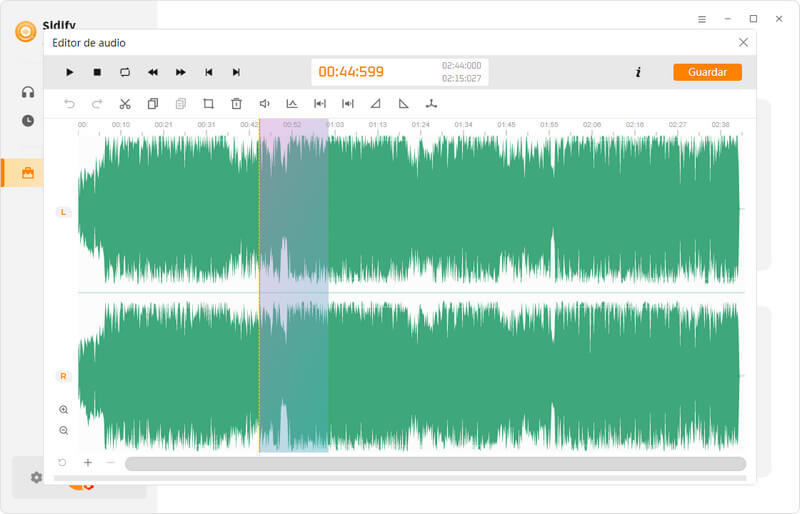Click the split/merge node tool icon
The image size is (800, 514).
(431, 104)
